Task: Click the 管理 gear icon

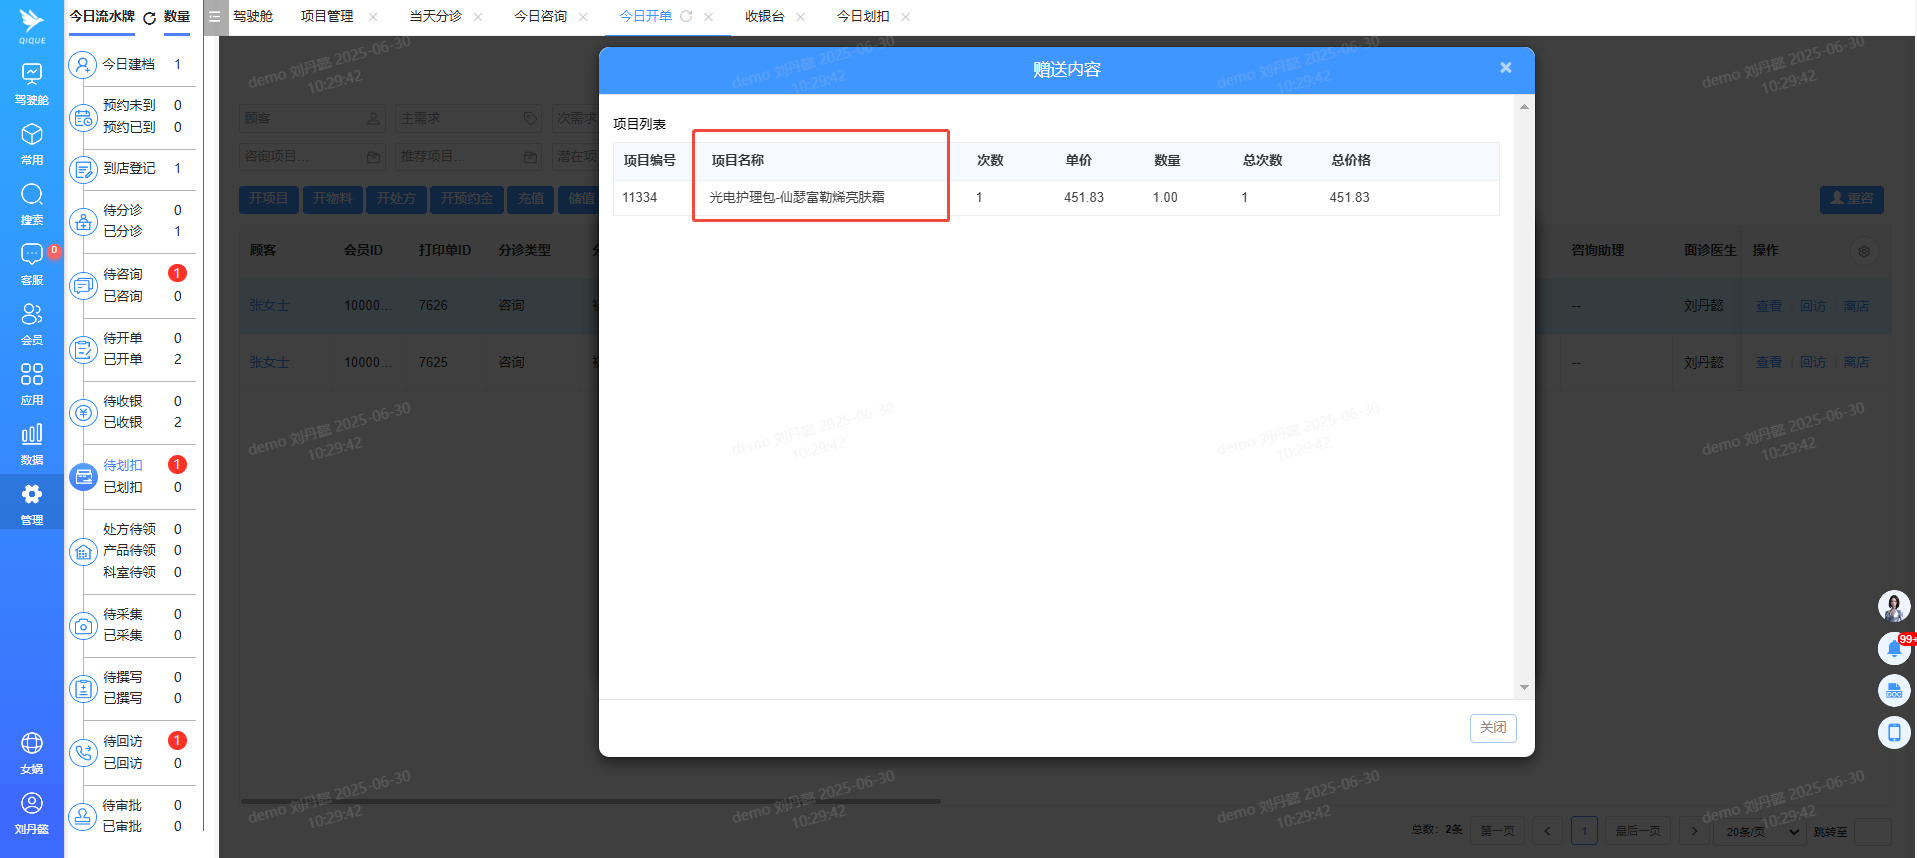Action: (32, 503)
